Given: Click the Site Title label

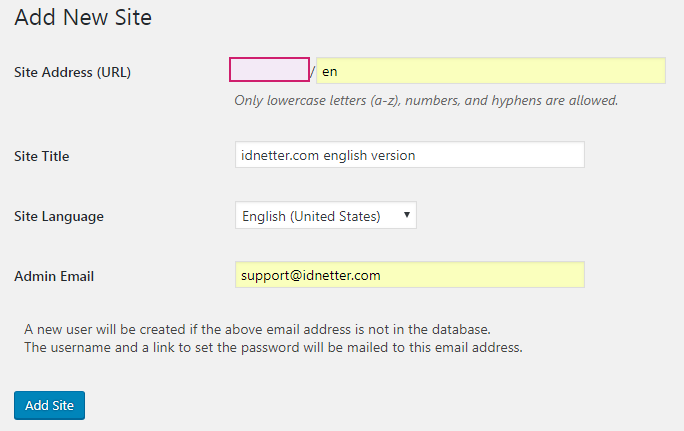Looking at the screenshot, I should (41, 156).
